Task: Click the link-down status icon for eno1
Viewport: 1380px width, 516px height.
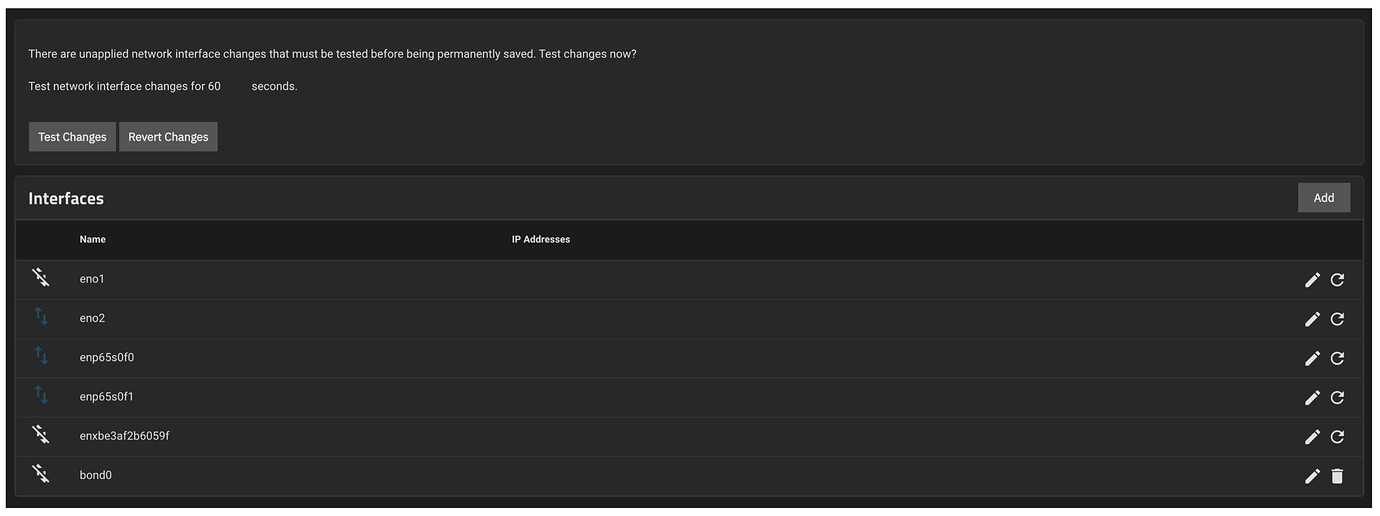Action: (x=41, y=276)
